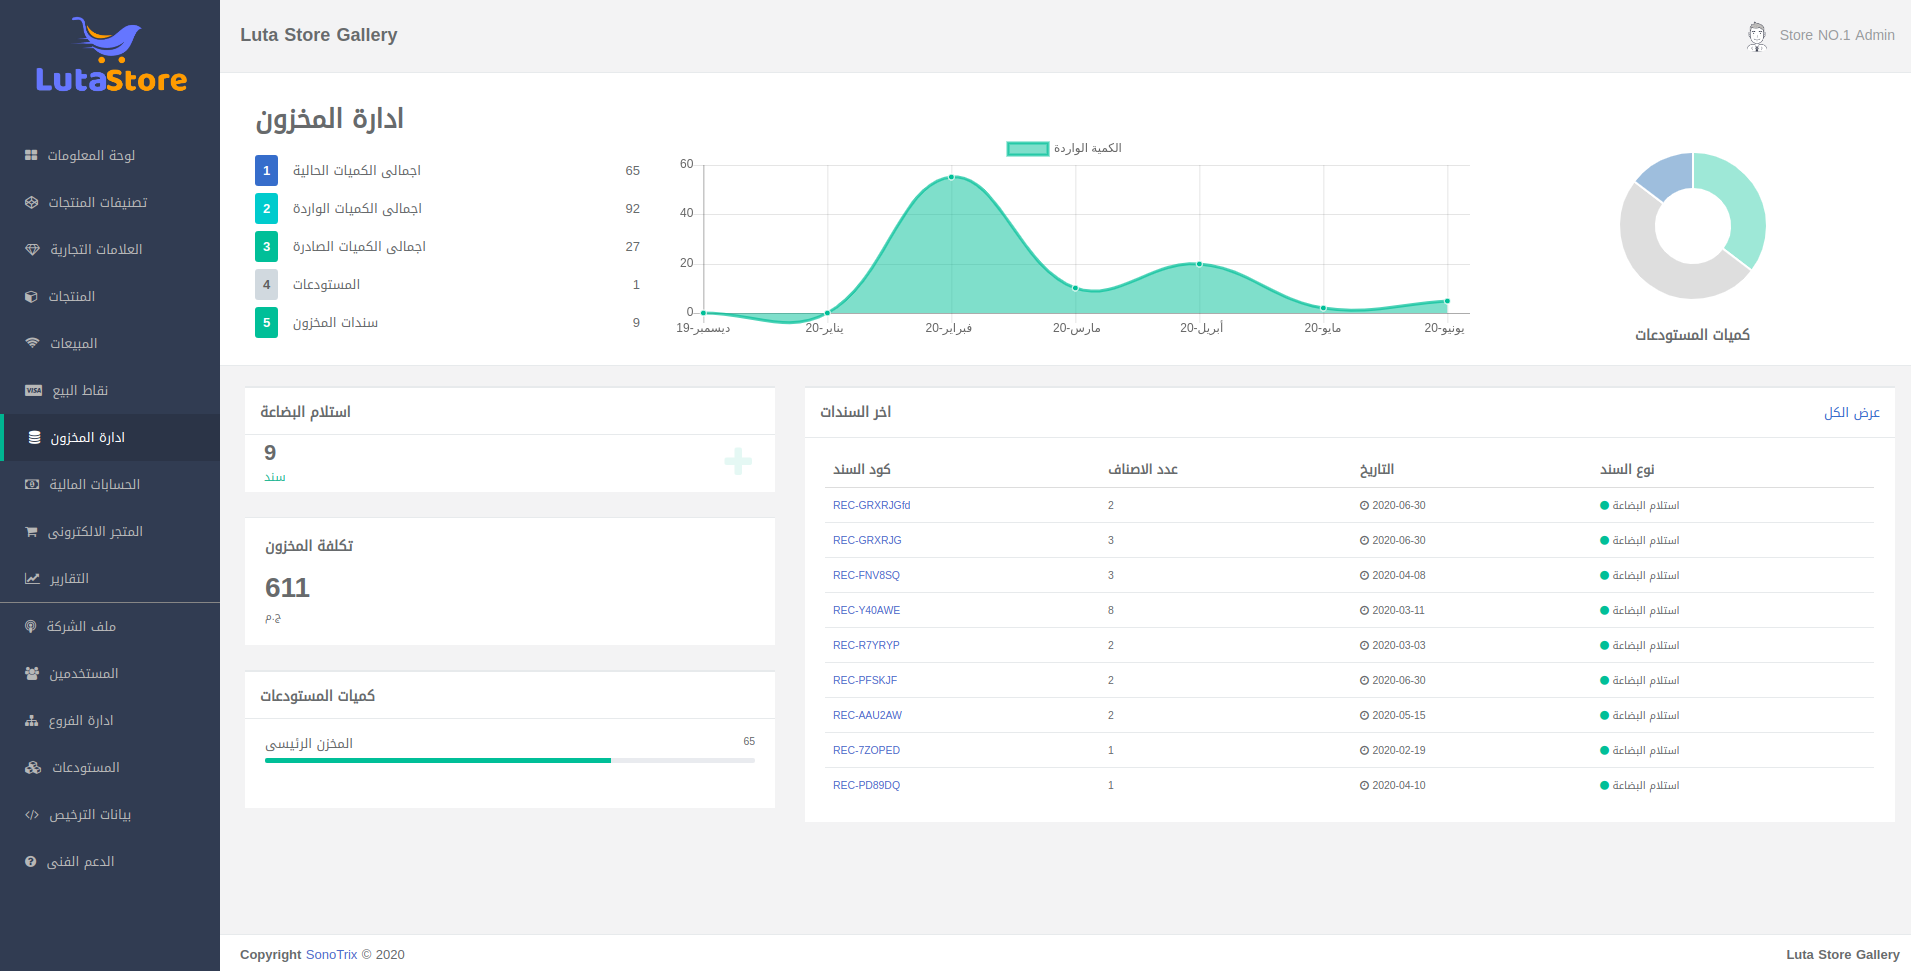Open document REC-GRXRJGfd
This screenshot has width=1911, height=971.
[871, 505]
